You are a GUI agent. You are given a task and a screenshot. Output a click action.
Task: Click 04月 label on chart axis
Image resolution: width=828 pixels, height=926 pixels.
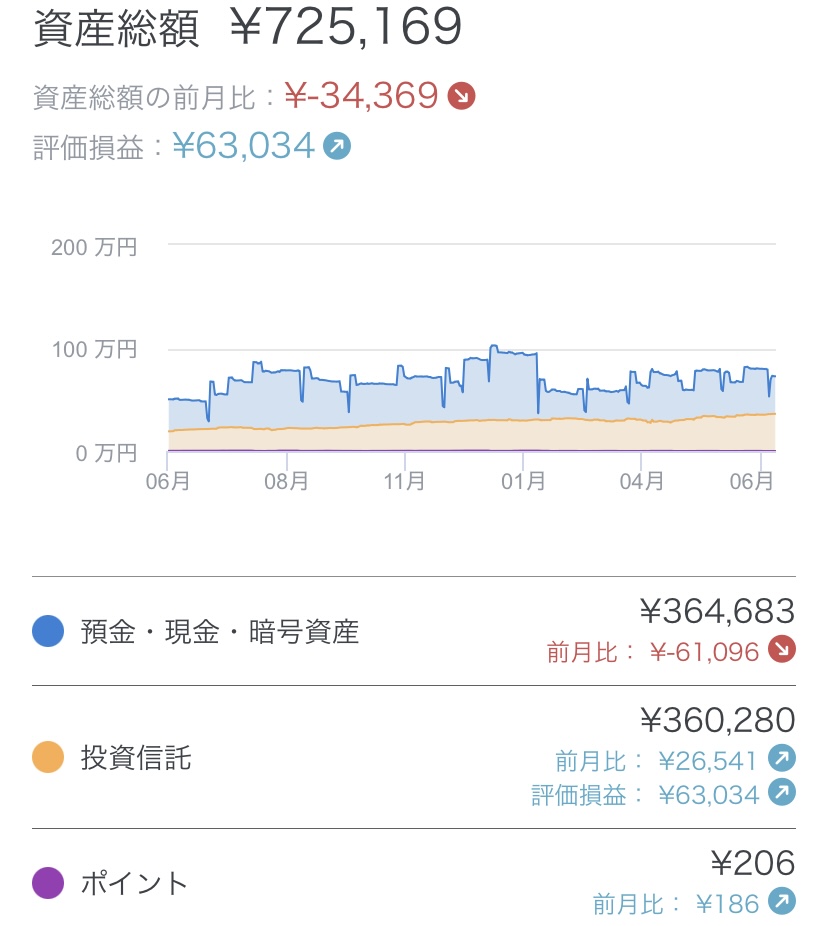(x=641, y=481)
